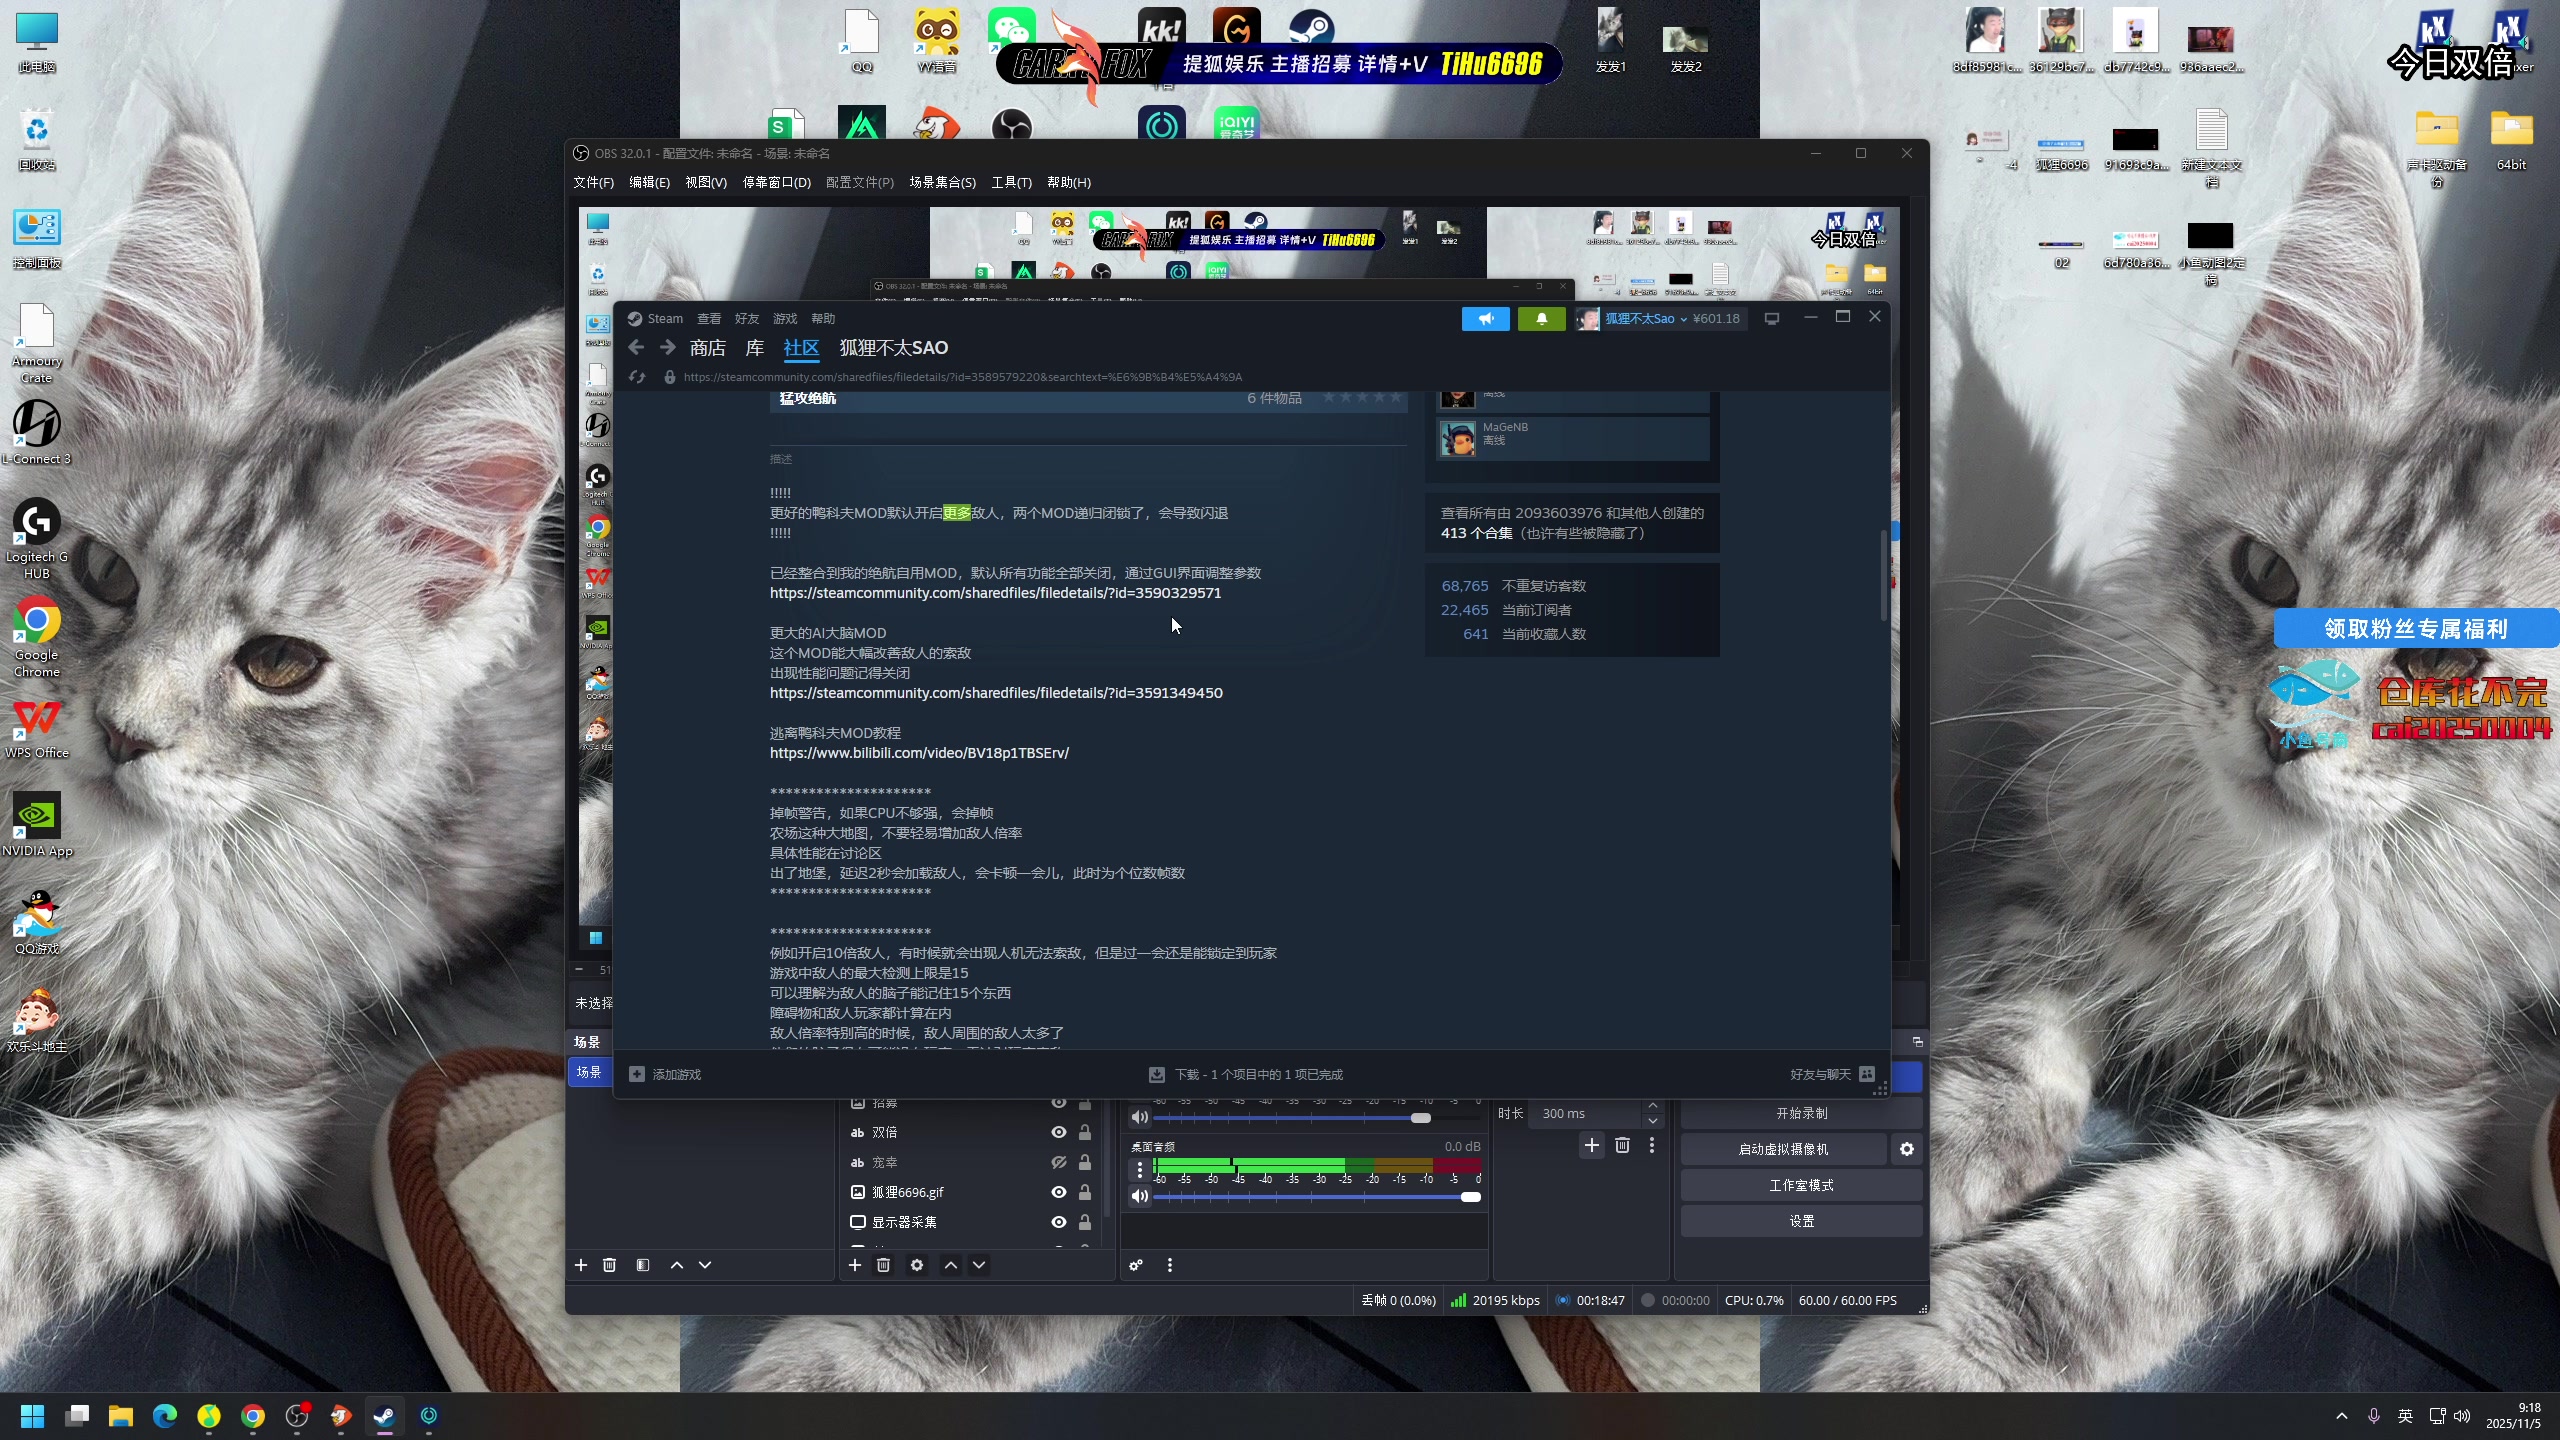Open OBS 工具(T) menu
The height and width of the screenshot is (1440, 2560).
[x=1010, y=182]
